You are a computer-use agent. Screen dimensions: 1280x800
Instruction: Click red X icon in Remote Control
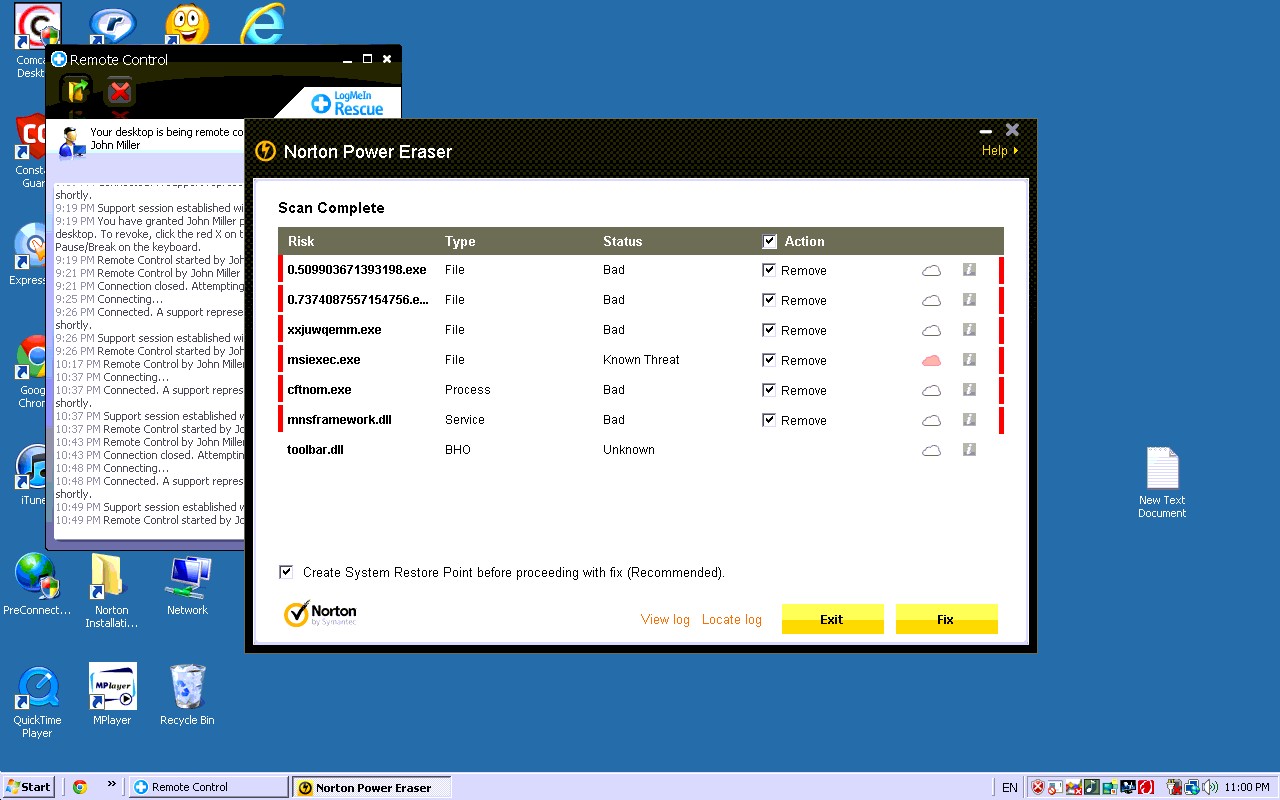[120, 92]
